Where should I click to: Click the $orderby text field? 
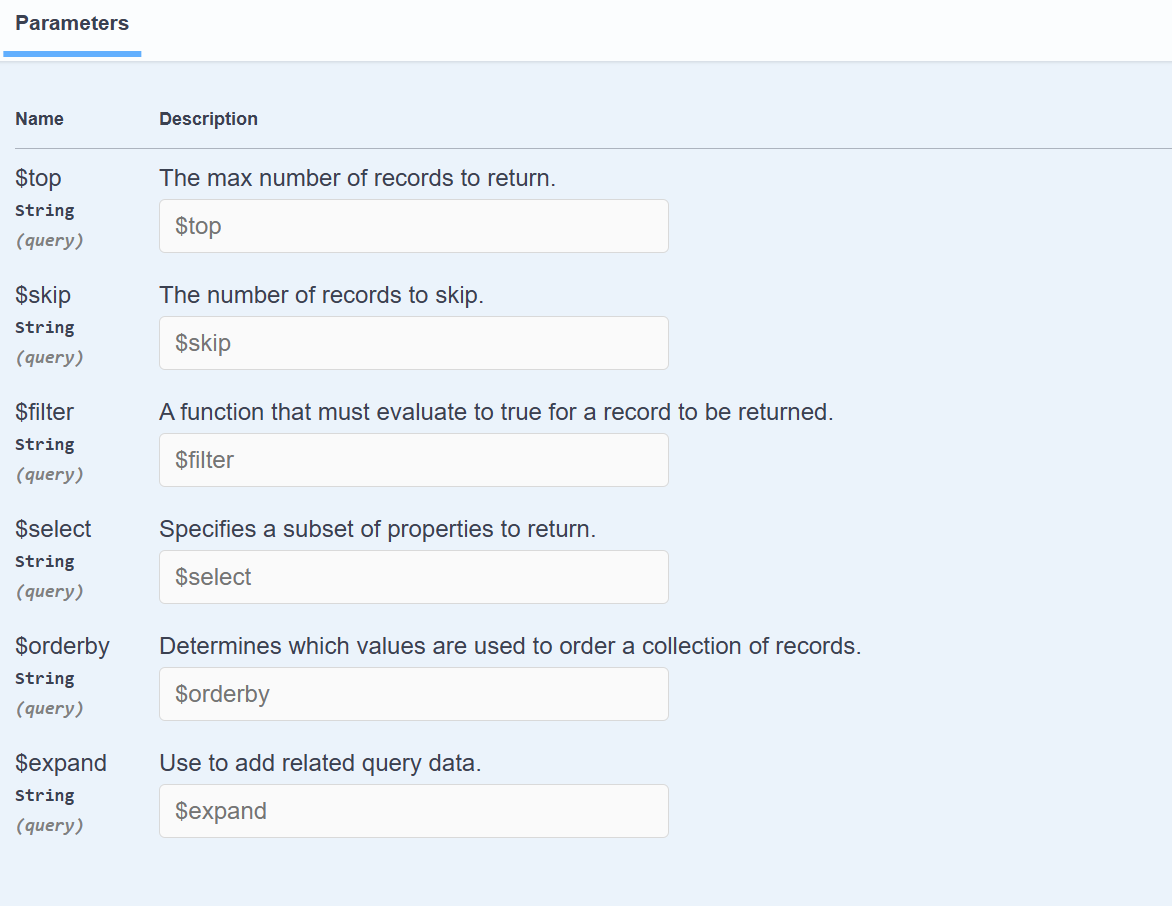[x=413, y=694]
